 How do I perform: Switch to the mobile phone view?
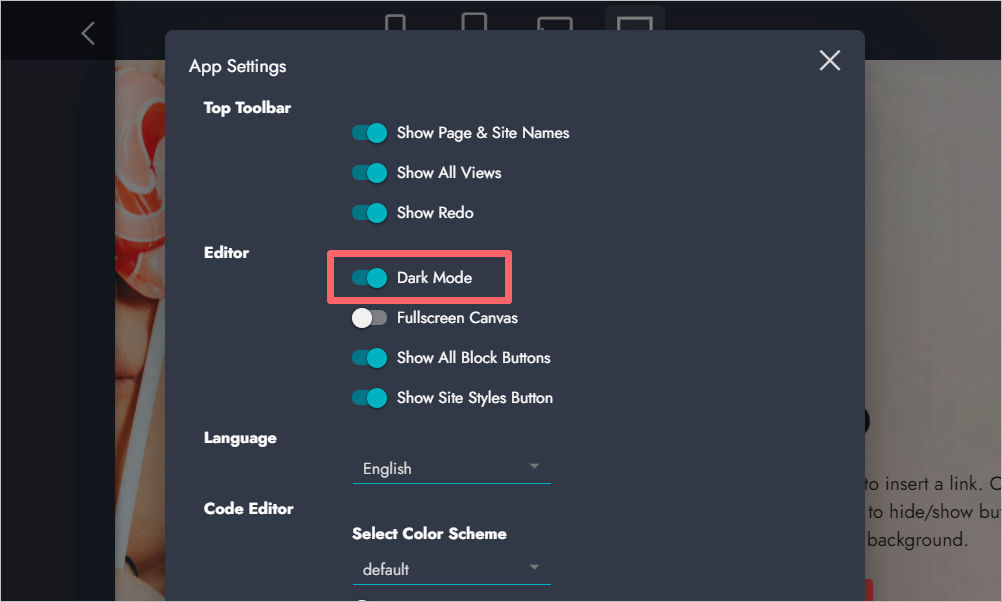click(396, 22)
